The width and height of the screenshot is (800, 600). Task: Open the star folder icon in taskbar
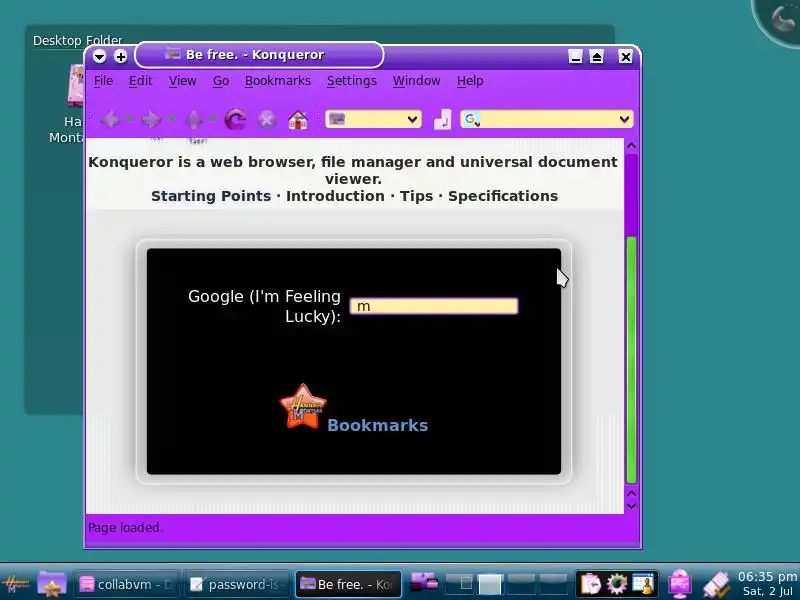click(x=52, y=584)
